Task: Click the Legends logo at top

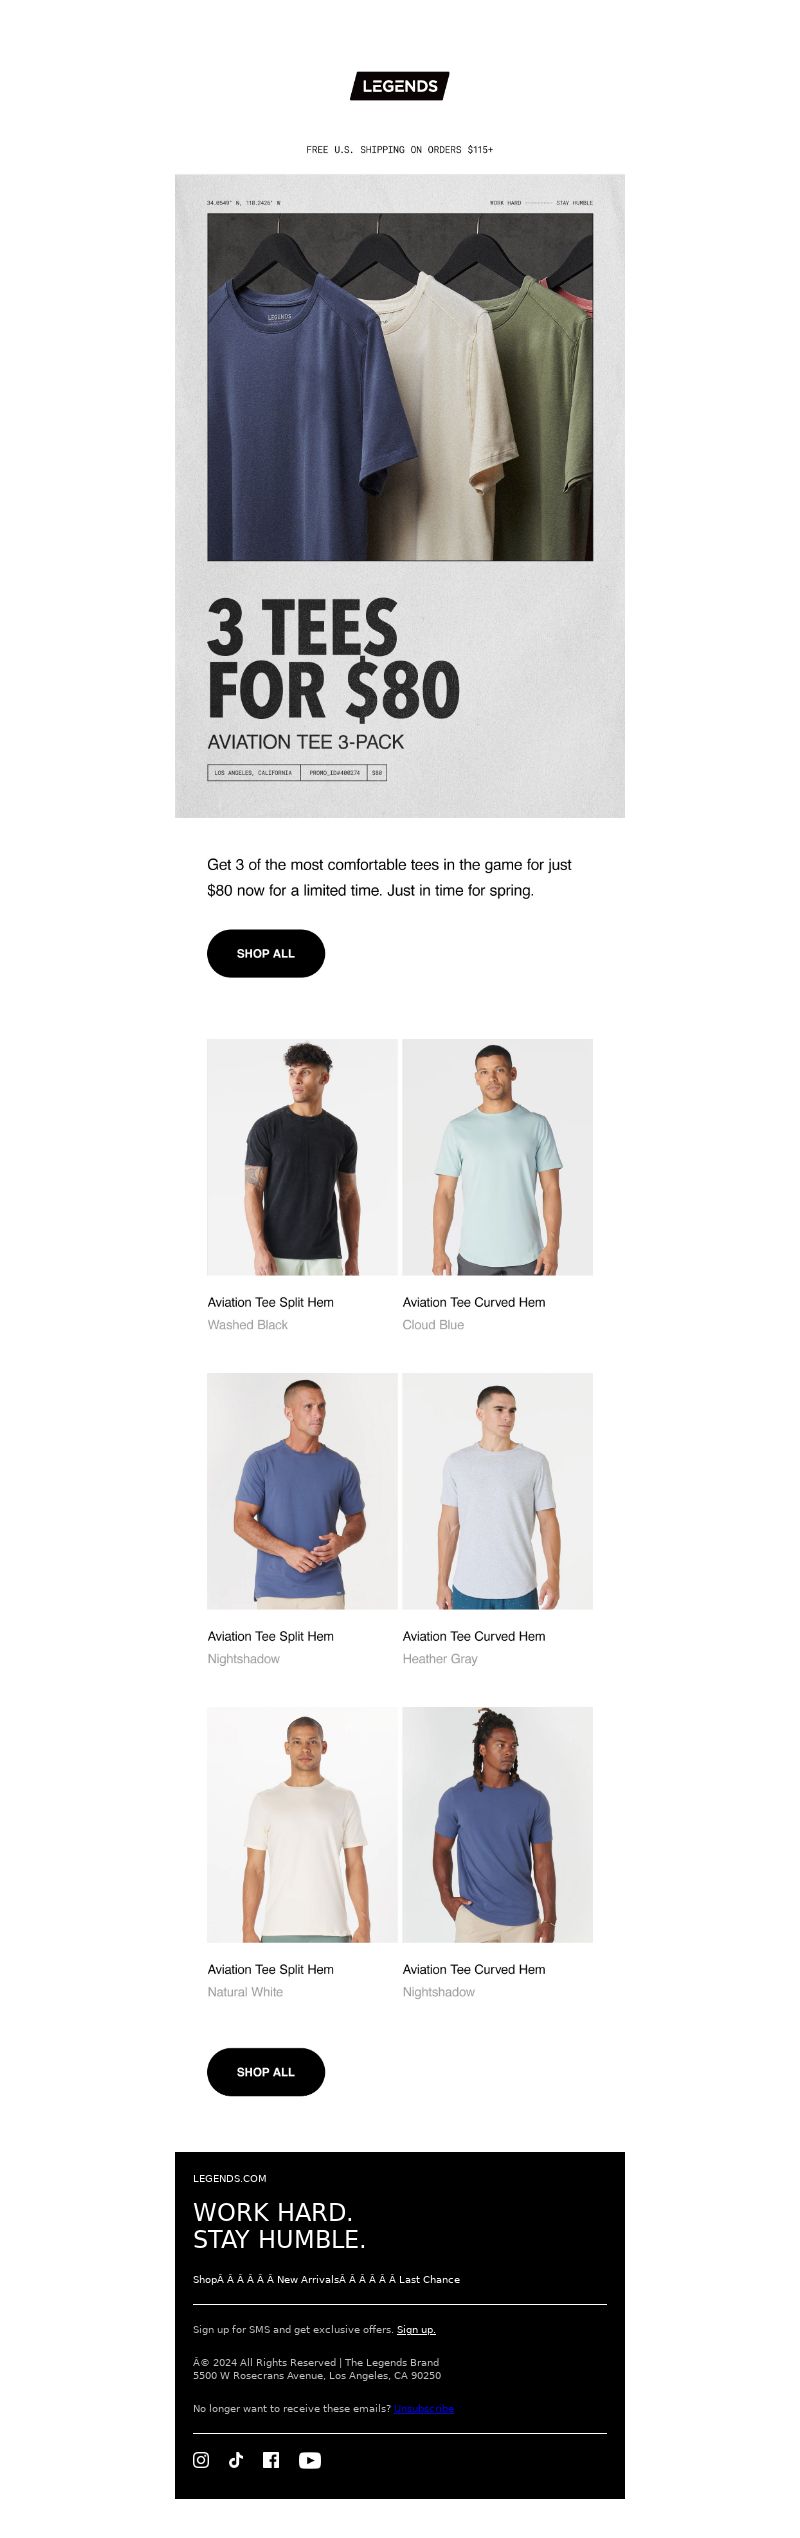Action: pyautogui.click(x=400, y=86)
